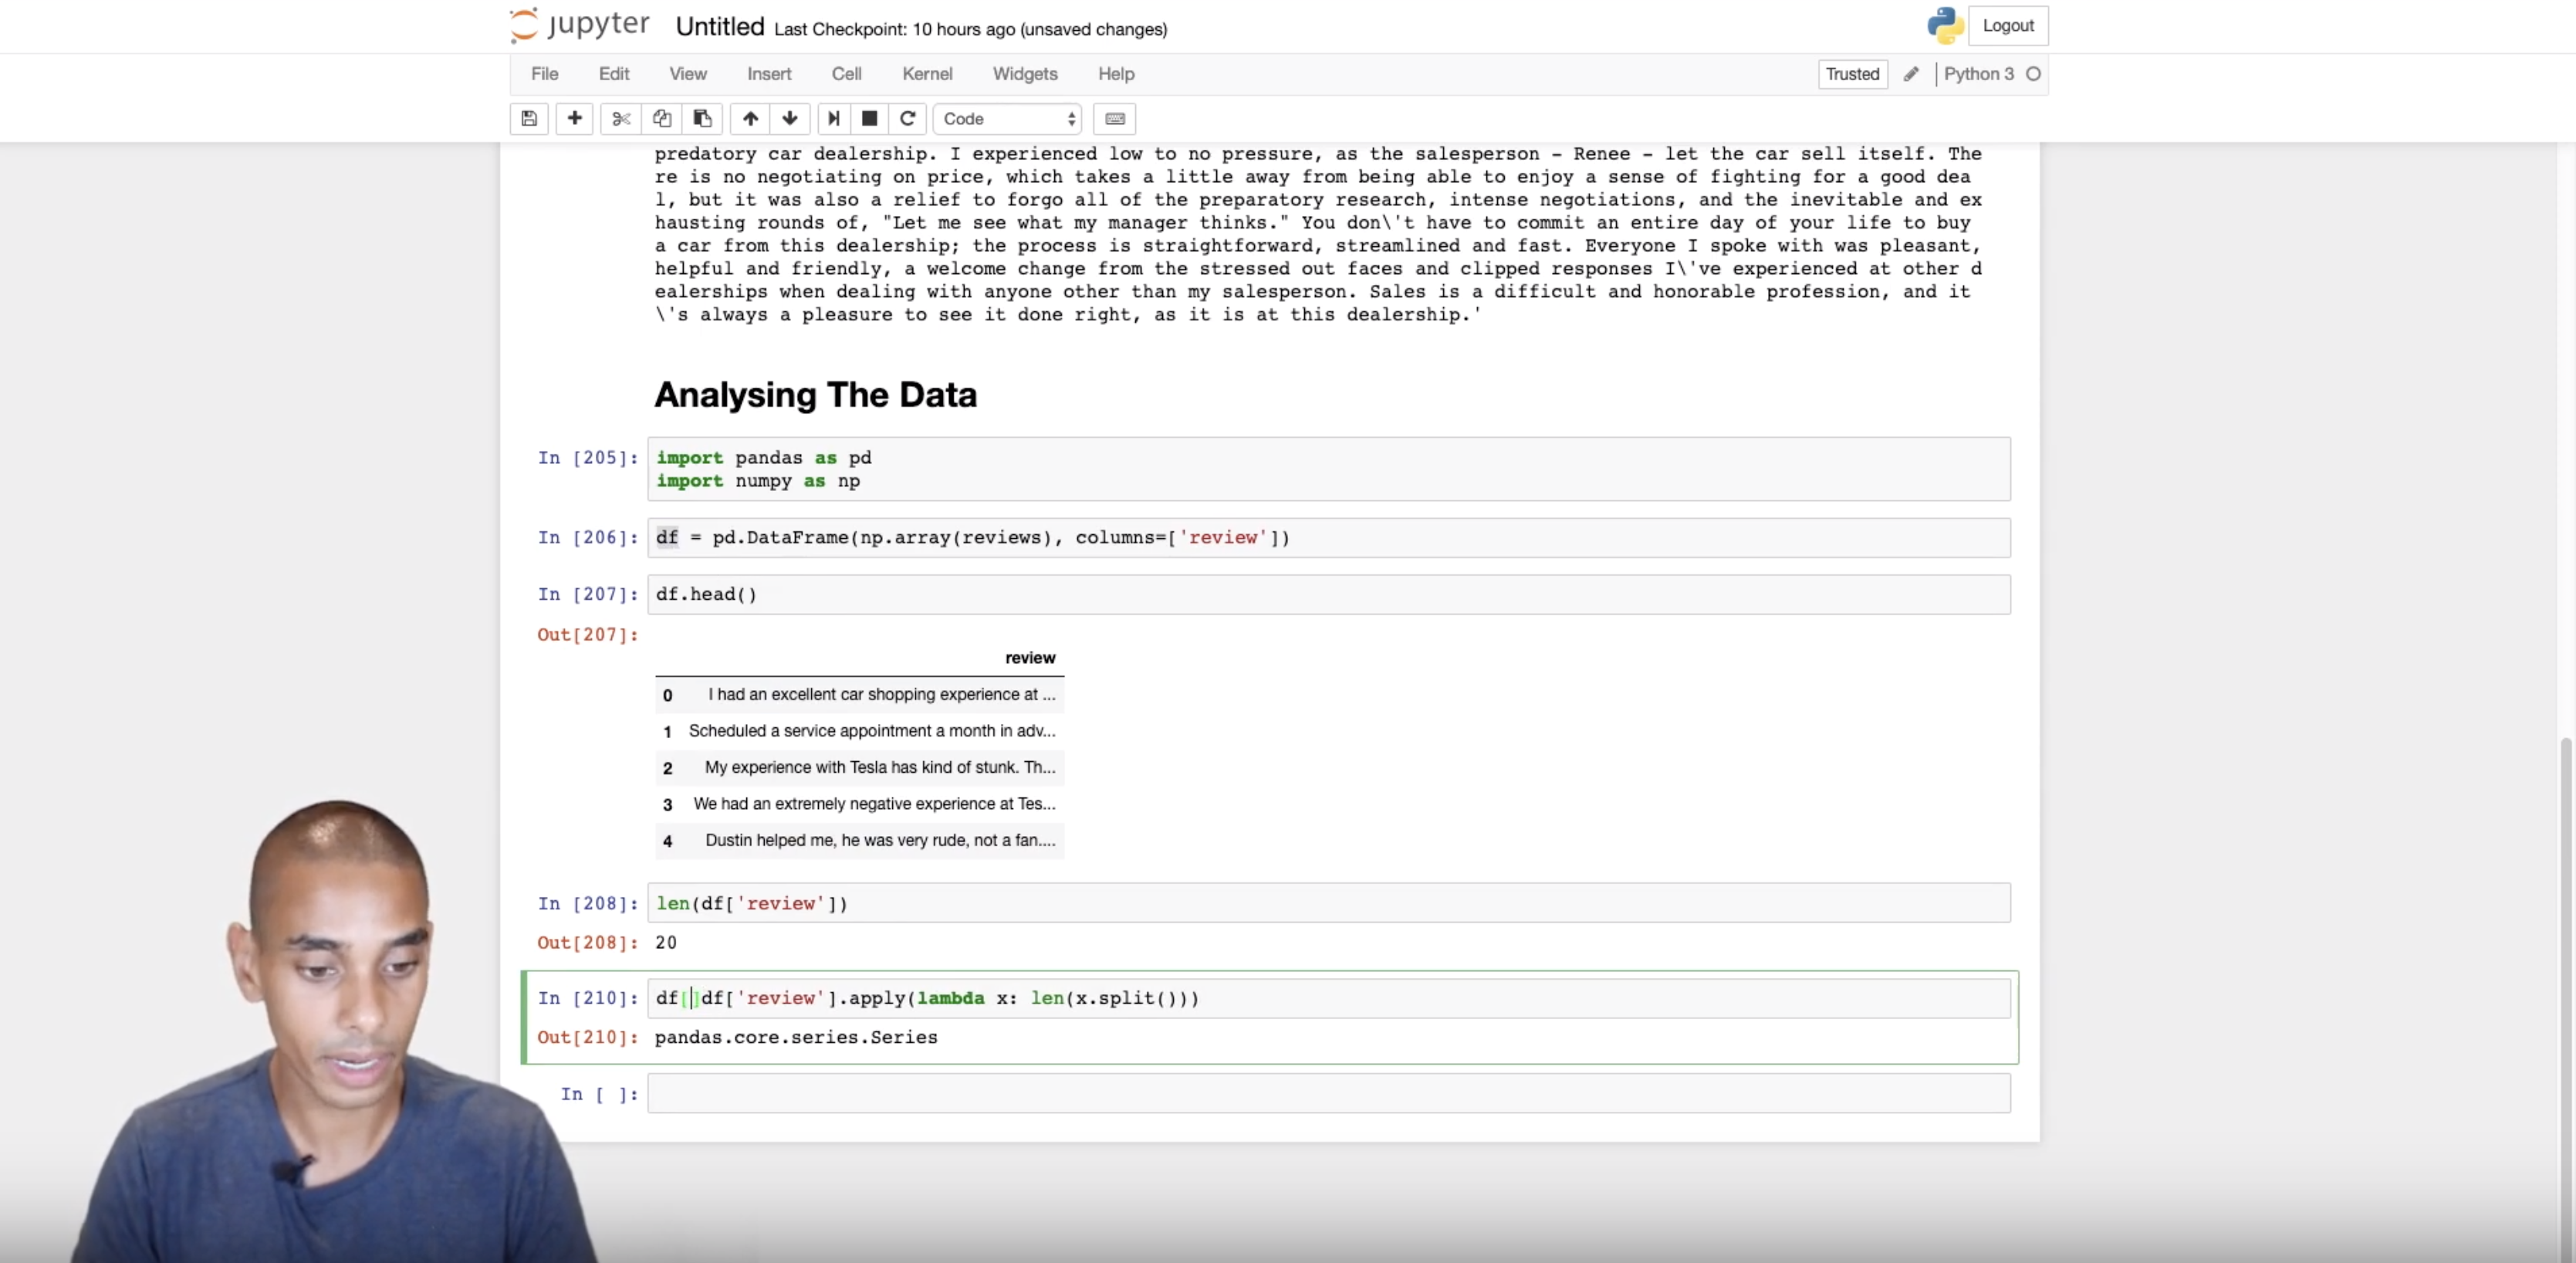The width and height of the screenshot is (2576, 1263).
Task: Select the row 'I had an excellent car shopping'
Action: (x=860, y=695)
